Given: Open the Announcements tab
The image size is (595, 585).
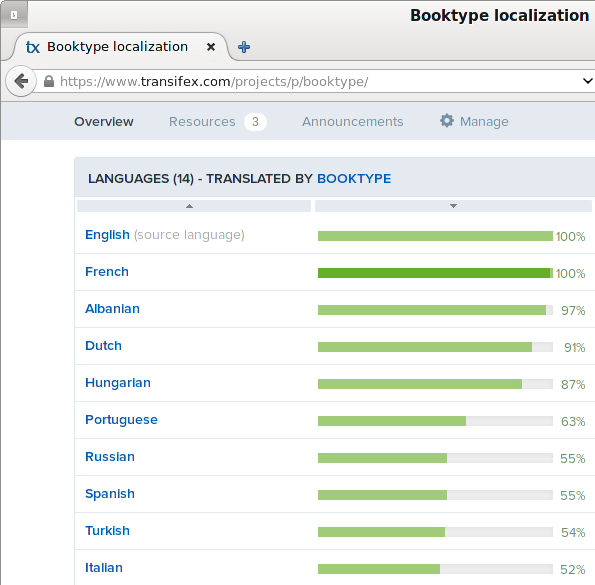Looking at the screenshot, I should click(x=353, y=122).
